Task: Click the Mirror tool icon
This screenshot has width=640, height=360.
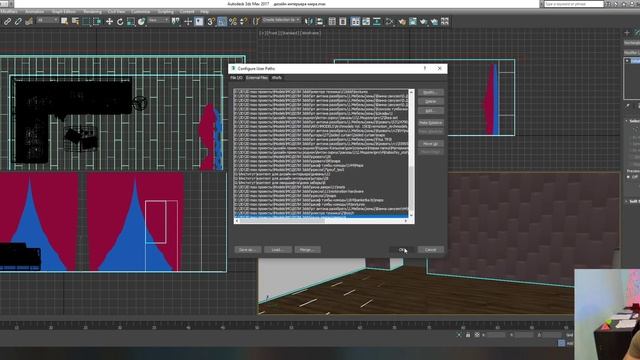Action: coord(309,22)
